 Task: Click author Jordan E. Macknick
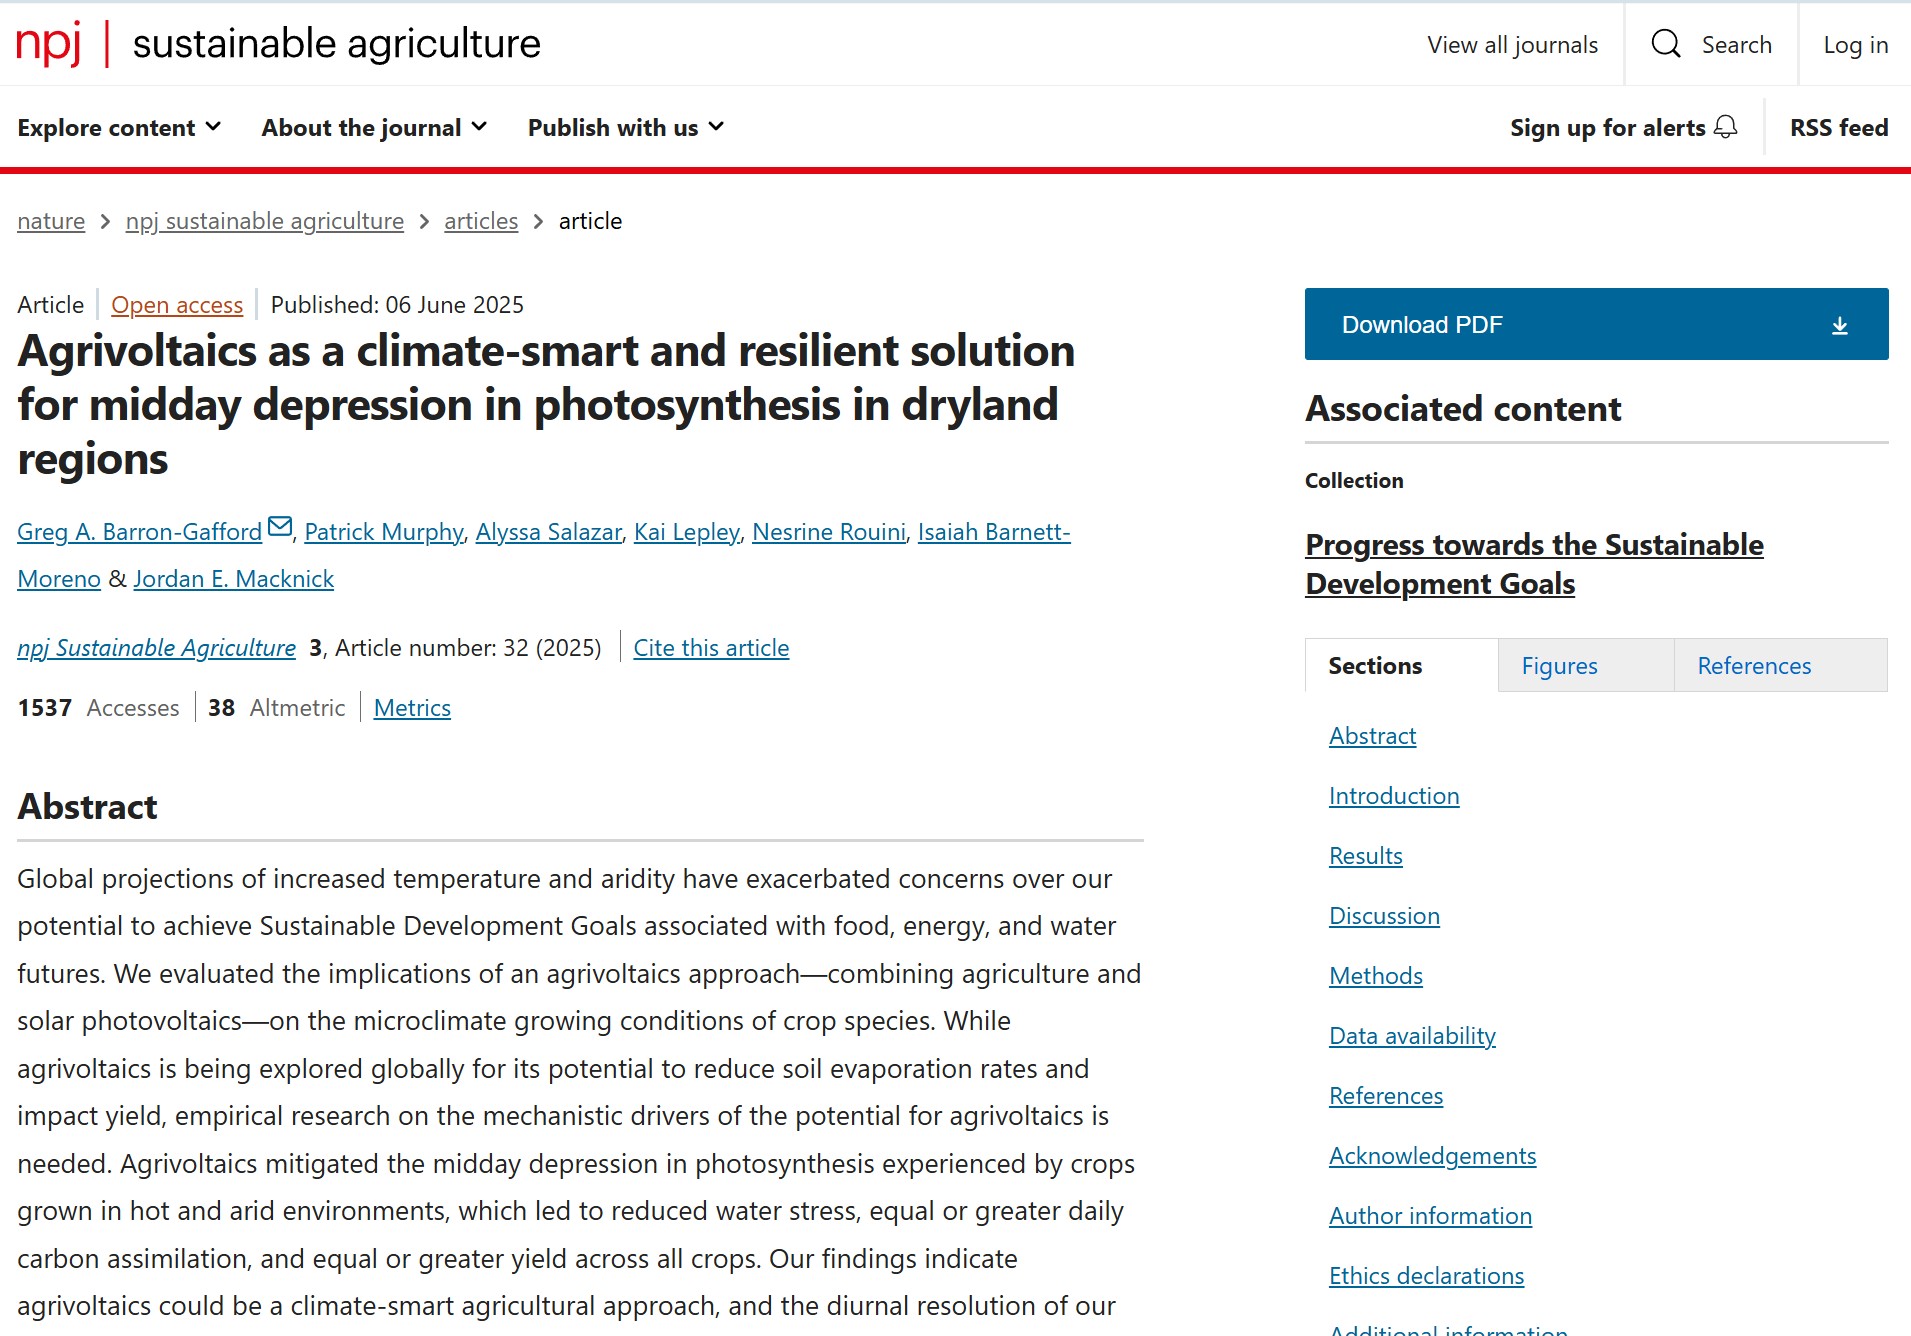[233, 578]
